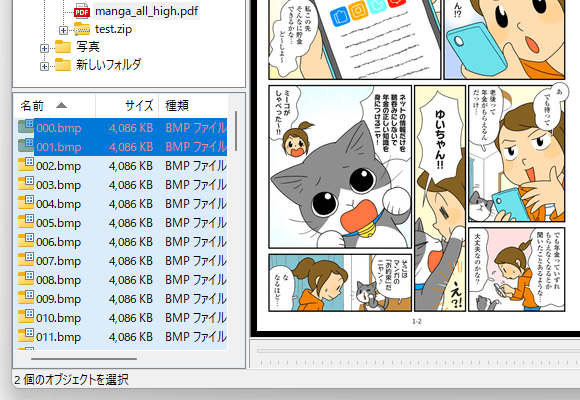Select the file name 003.bmp

coord(58,185)
